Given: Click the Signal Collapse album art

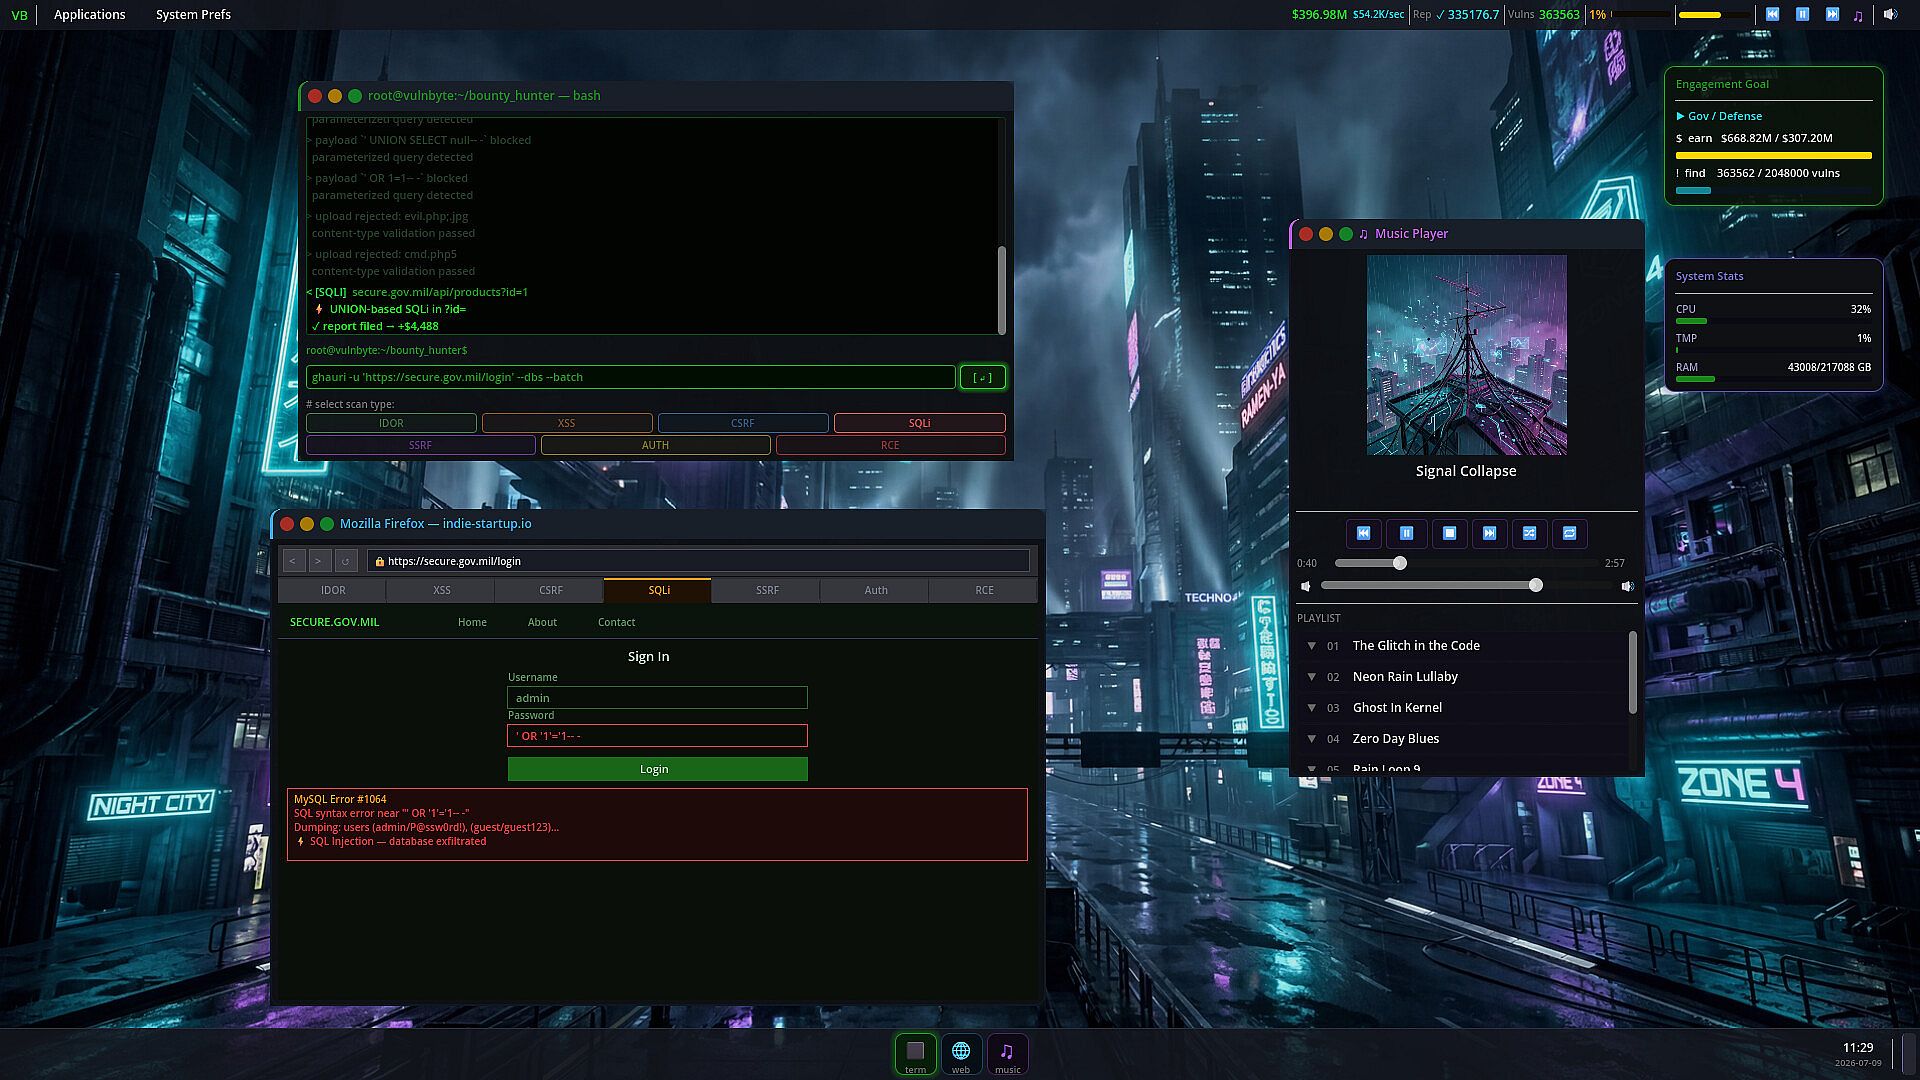Looking at the screenshot, I should click(1467, 355).
